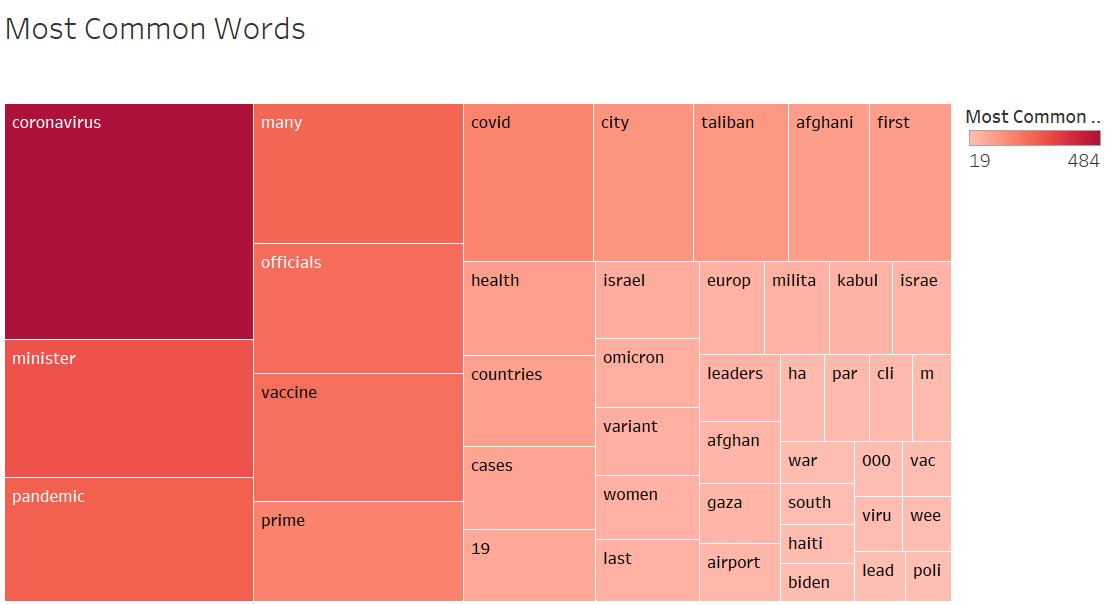The height and width of the screenshot is (605, 1105).
Task: Click the cases tile
Action: 529,487
